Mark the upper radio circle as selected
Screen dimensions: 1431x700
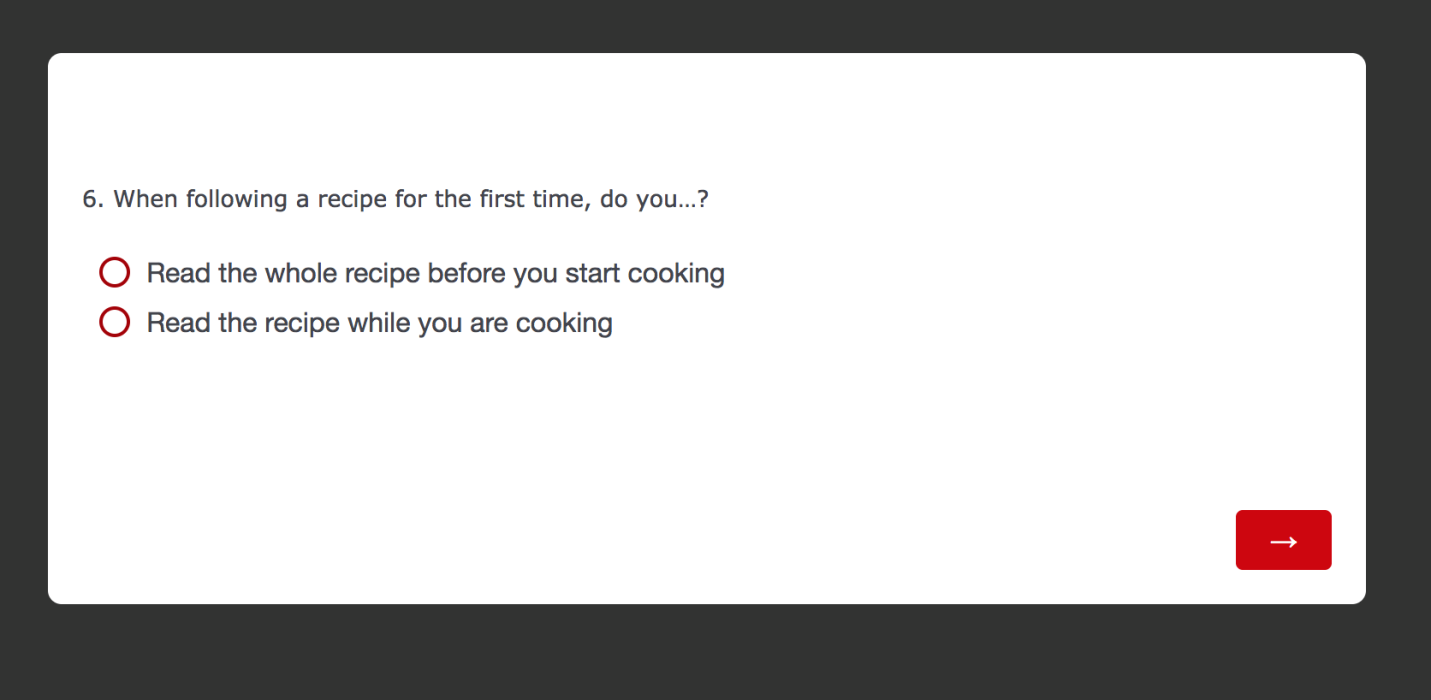pos(115,272)
